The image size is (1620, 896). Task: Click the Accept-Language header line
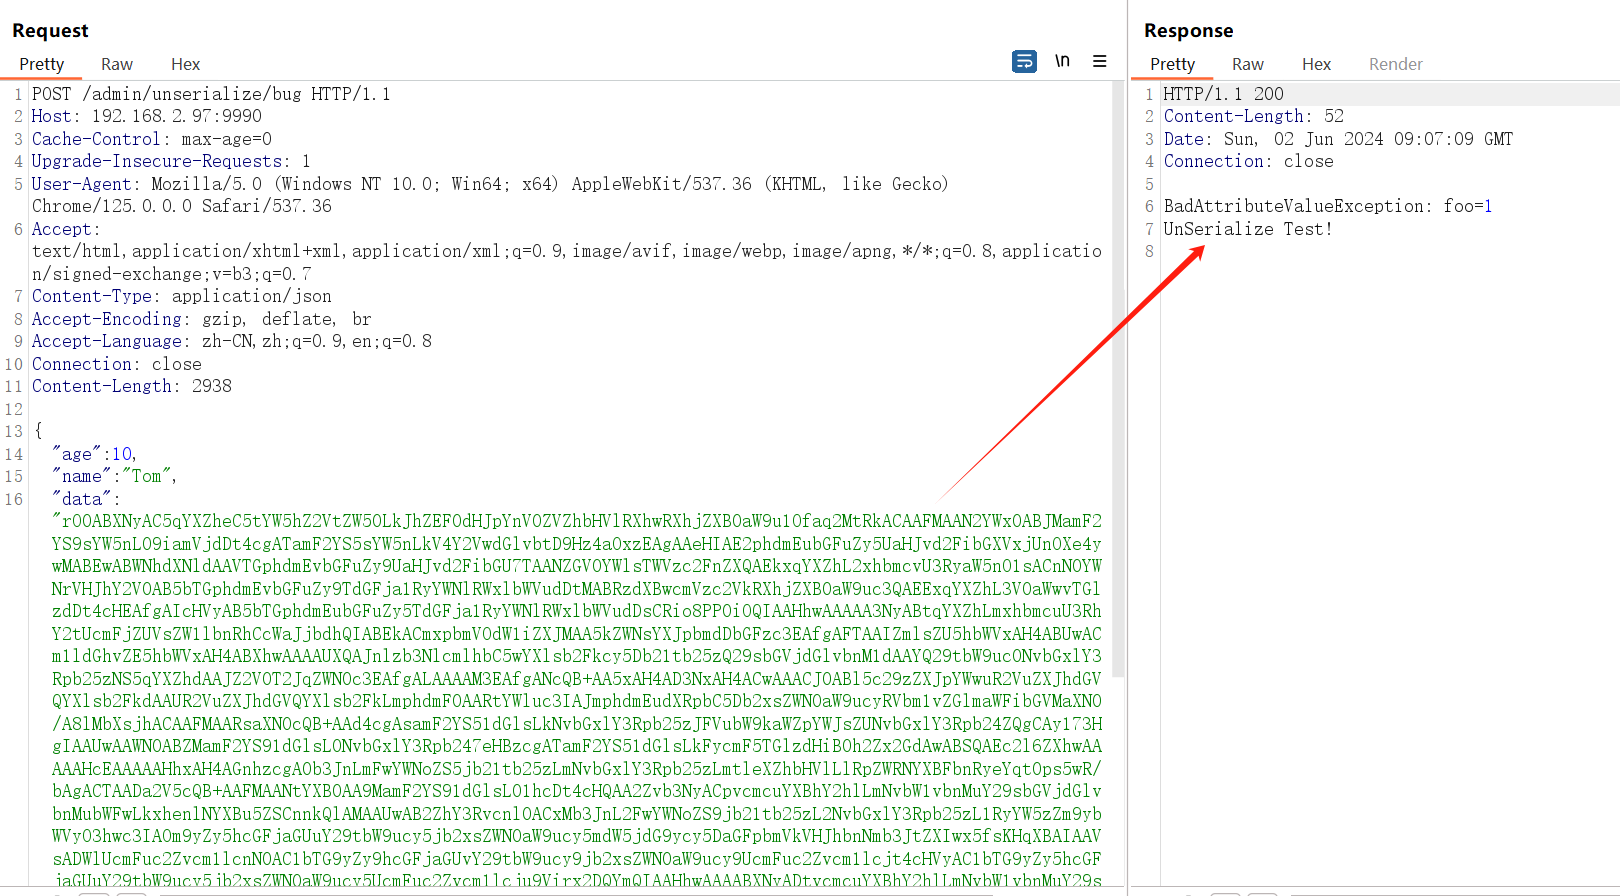(x=231, y=341)
